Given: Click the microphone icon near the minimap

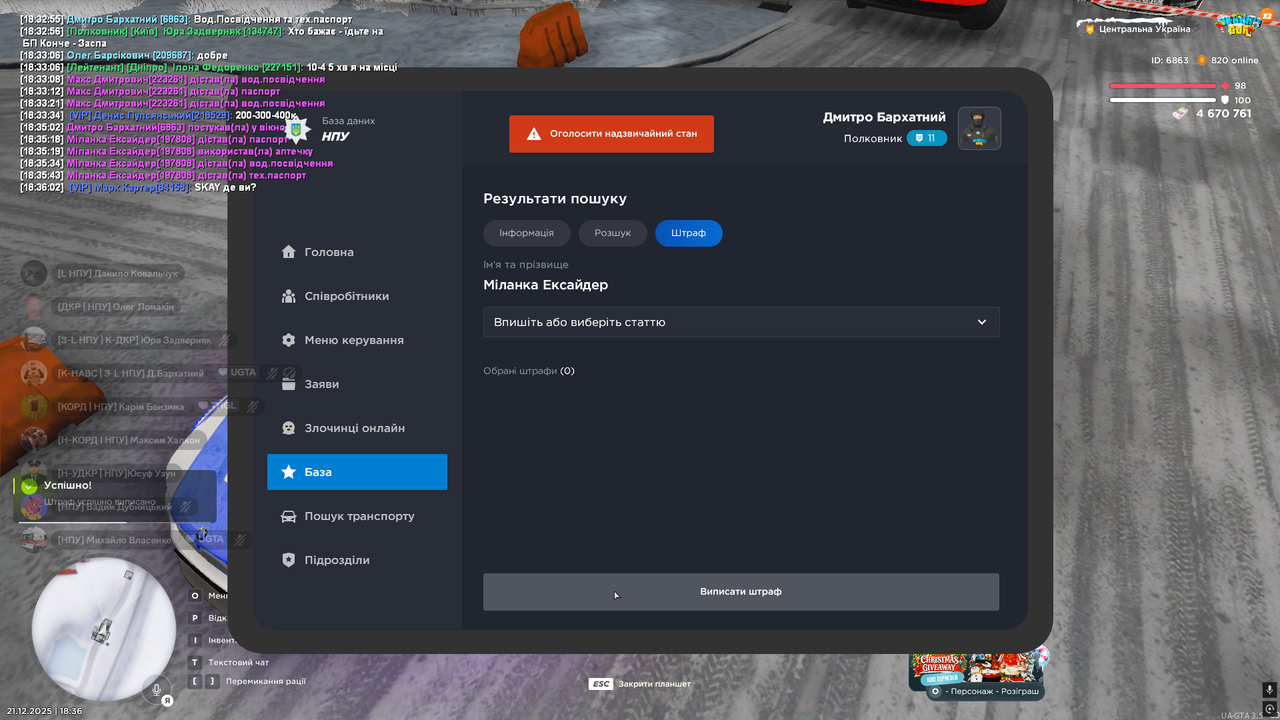Looking at the screenshot, I should (155, 688).
